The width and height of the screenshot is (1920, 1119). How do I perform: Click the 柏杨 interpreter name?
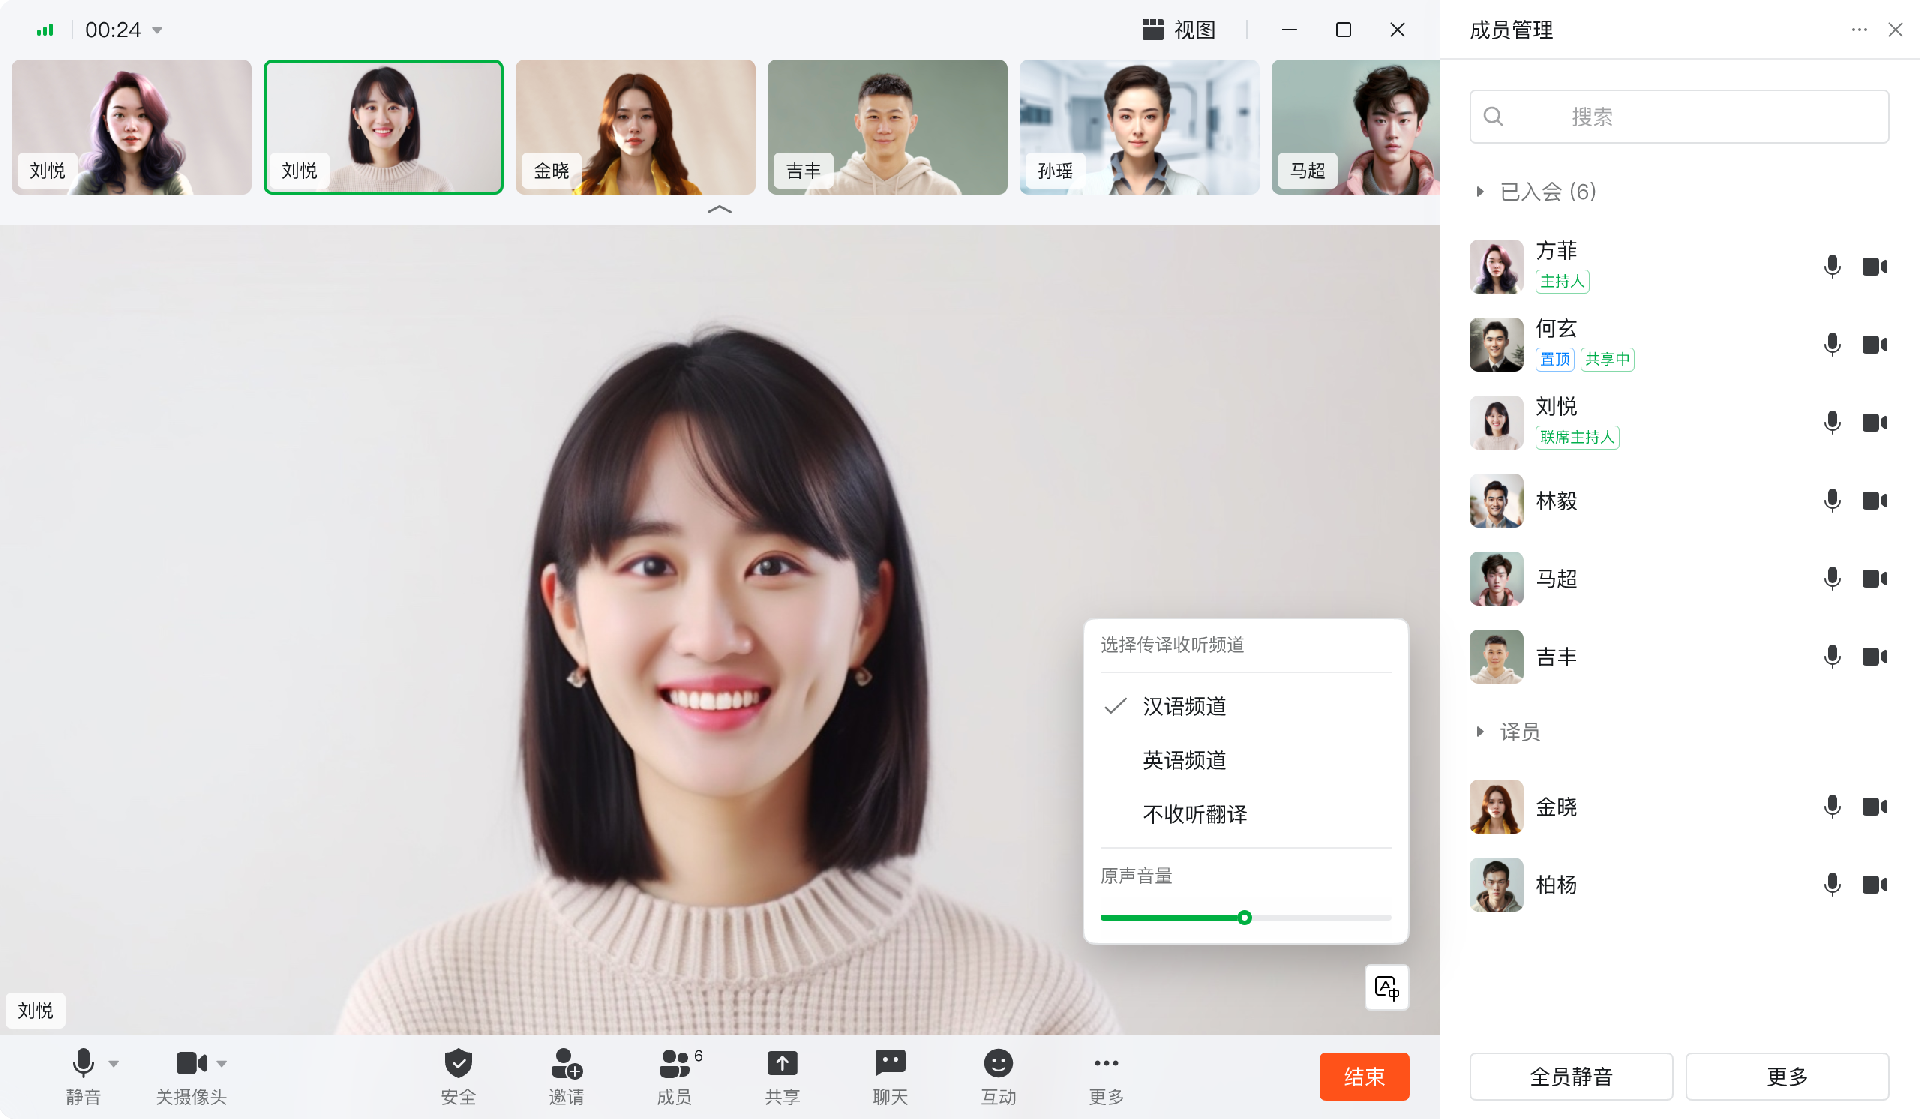[1556, 885]
